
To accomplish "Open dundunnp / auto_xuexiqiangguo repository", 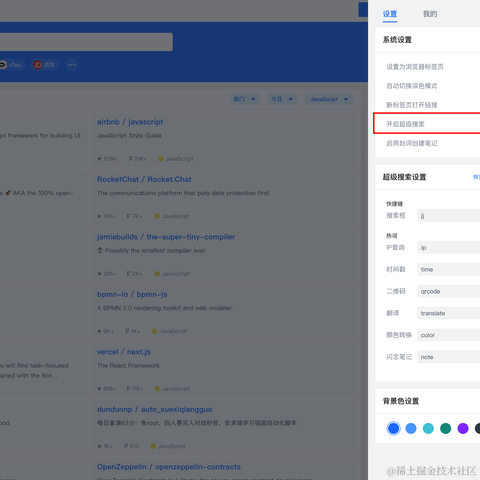I will click(154, 409).
